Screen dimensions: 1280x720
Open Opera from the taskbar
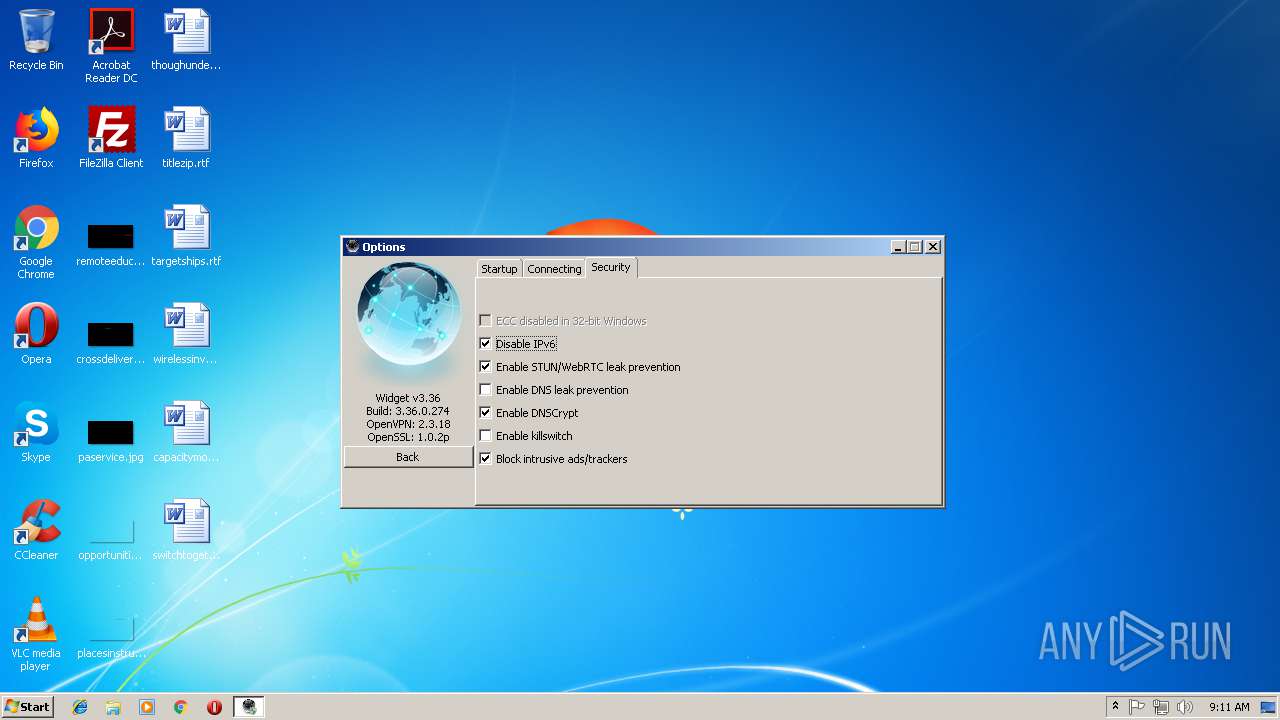click(214, 707)
